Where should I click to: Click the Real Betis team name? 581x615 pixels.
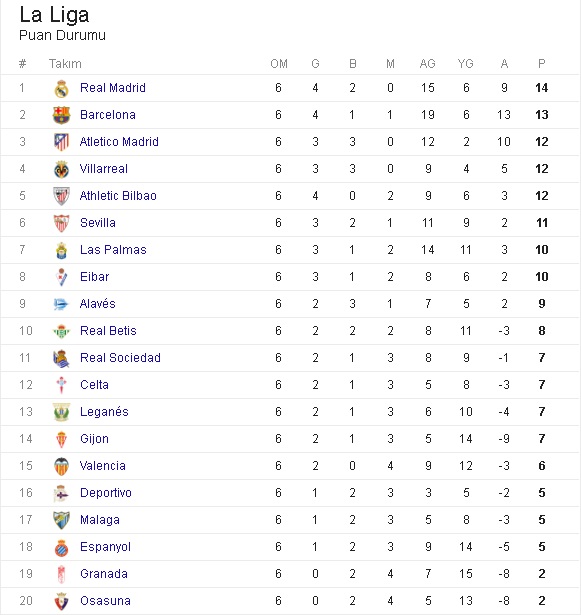(108, 331)
